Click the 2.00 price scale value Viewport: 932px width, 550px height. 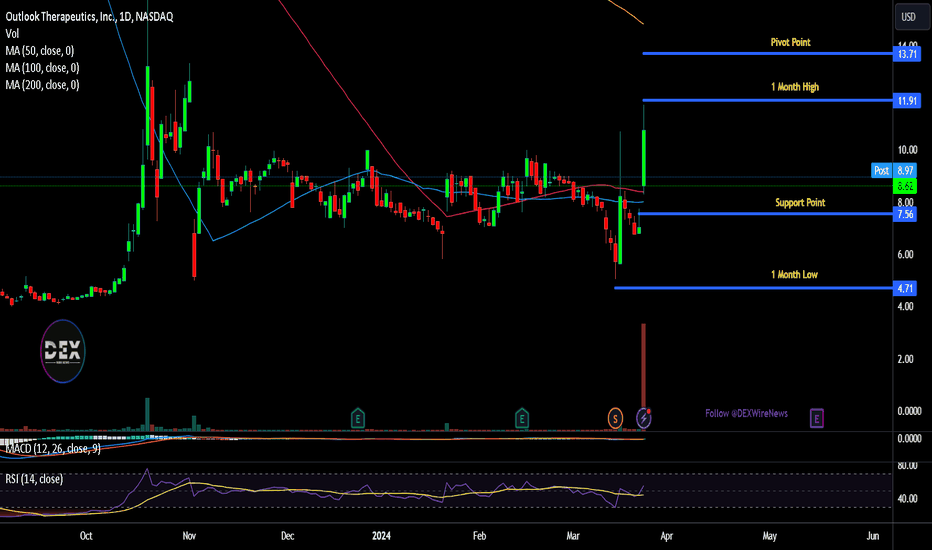click(x=905, y=359)
